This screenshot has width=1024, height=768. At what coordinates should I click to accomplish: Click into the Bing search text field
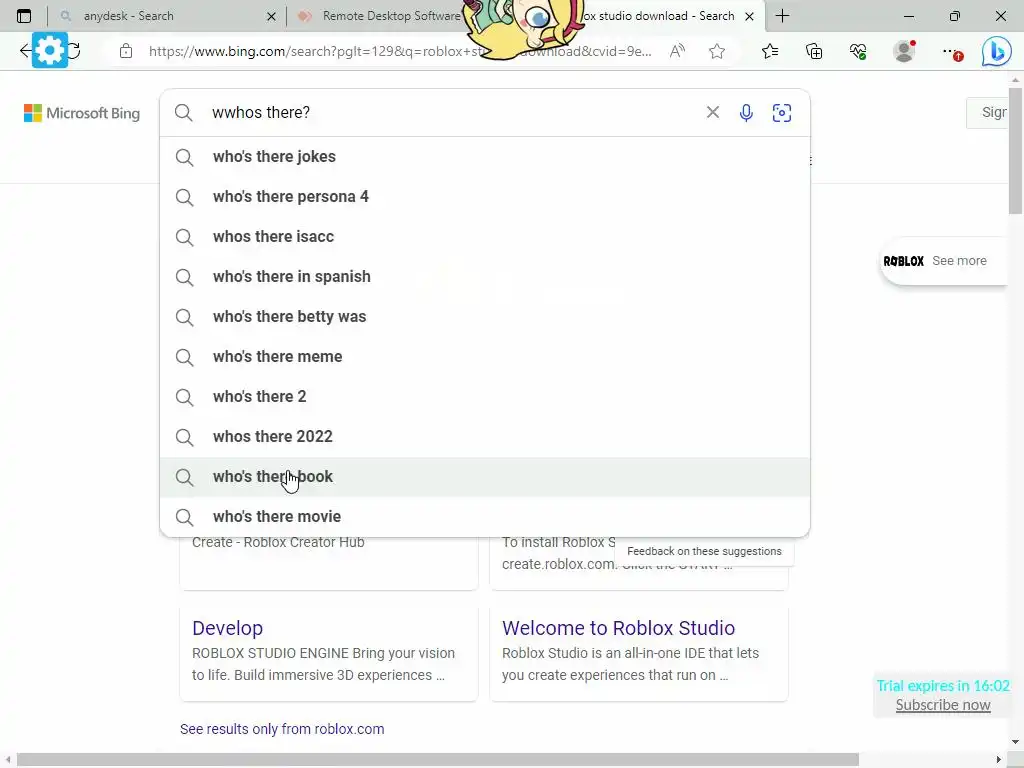(x=451, y=112)
